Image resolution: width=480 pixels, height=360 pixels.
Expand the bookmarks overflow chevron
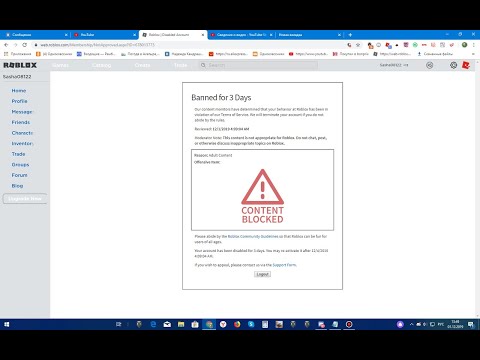pyautogui.click(x=473, y=54)
